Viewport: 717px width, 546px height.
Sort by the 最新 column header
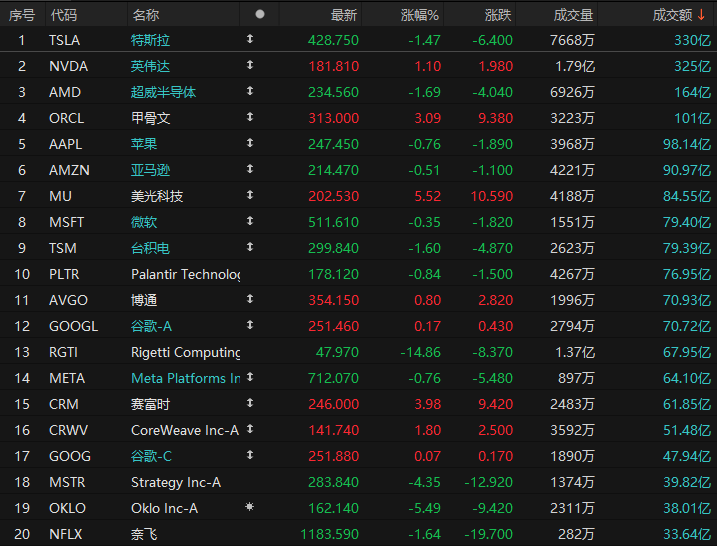344,15
